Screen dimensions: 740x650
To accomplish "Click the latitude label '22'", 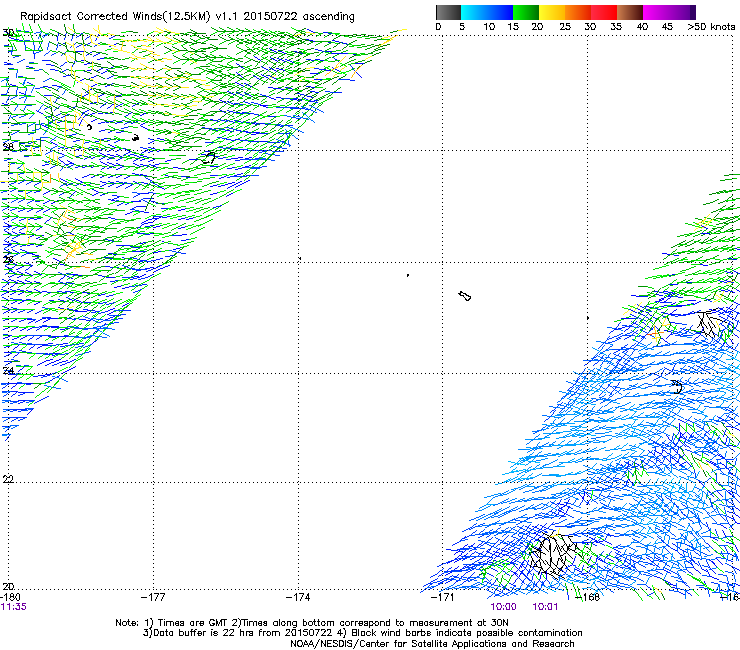I will [x=8, y=479].
